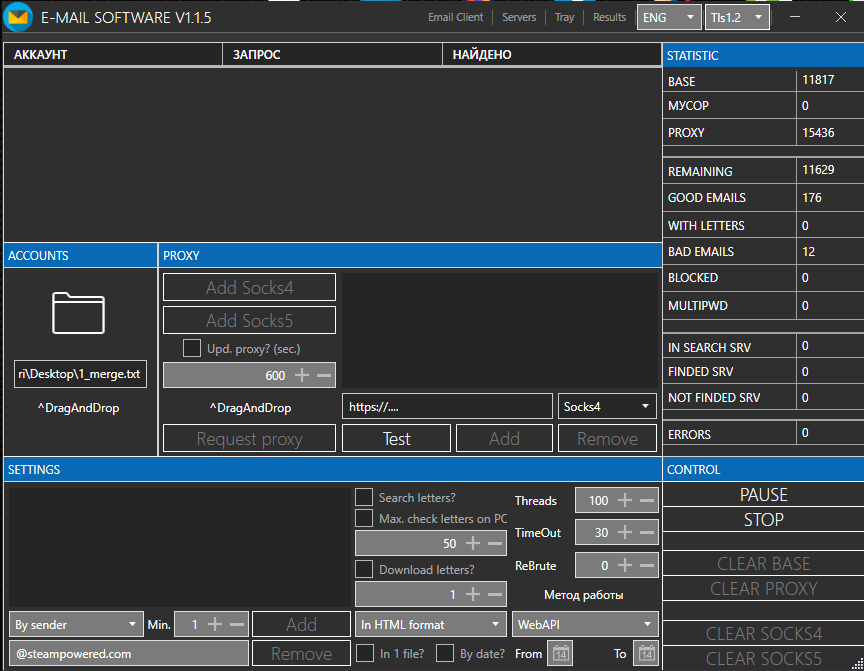Screen dimensions: 864x671
Task: Increase Min. value with plus
Action: (x=214, y=624)
